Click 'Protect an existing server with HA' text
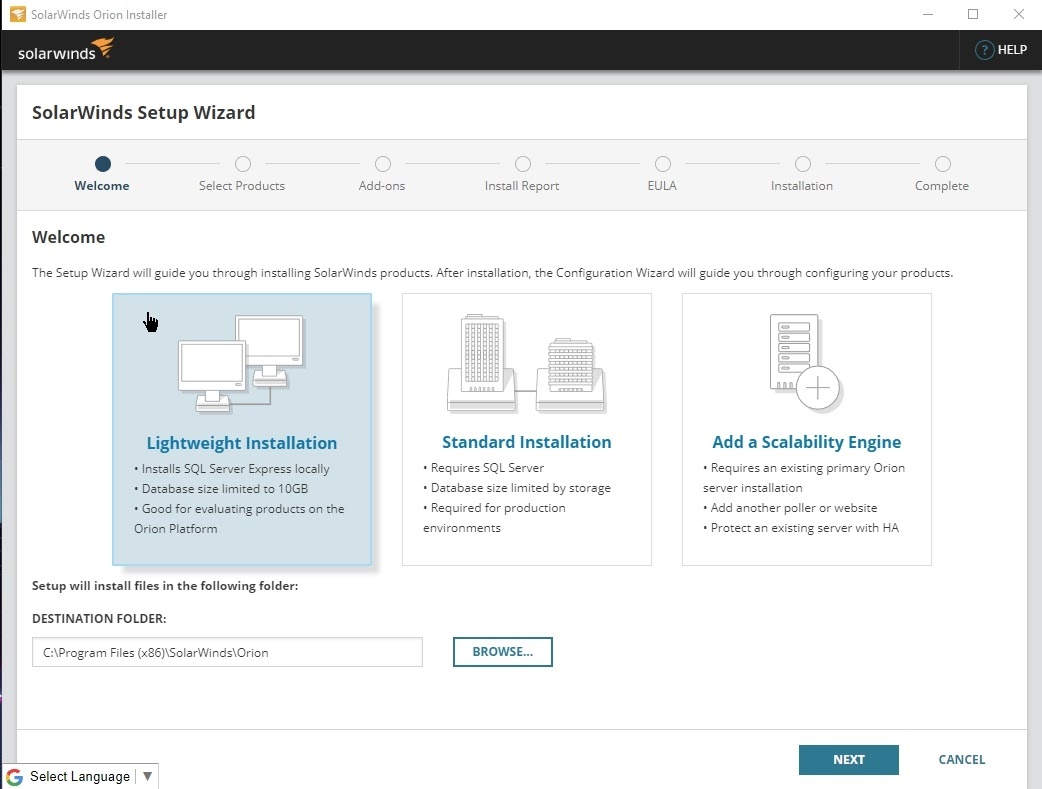Screen dimensions: 1042x789 point(804,528)
